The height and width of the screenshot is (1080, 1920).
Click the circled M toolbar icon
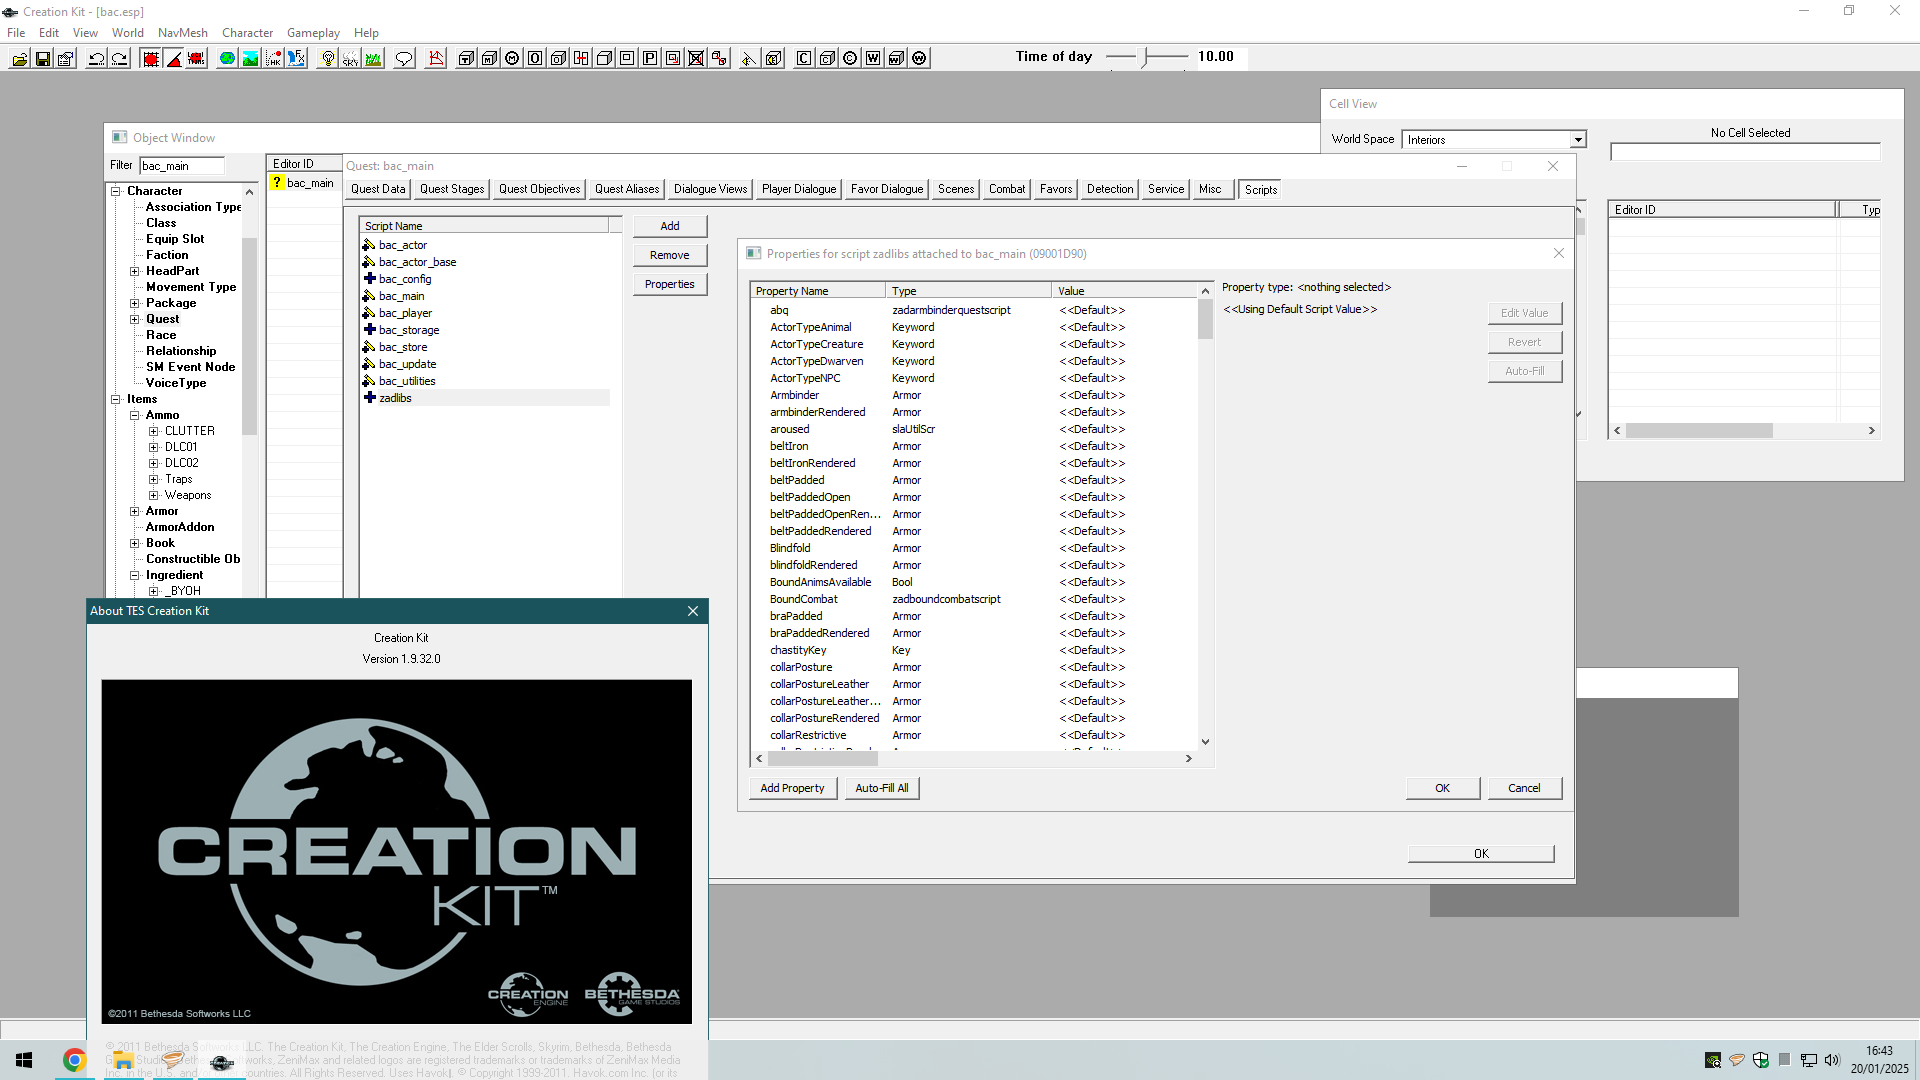(x=512, y=59)
